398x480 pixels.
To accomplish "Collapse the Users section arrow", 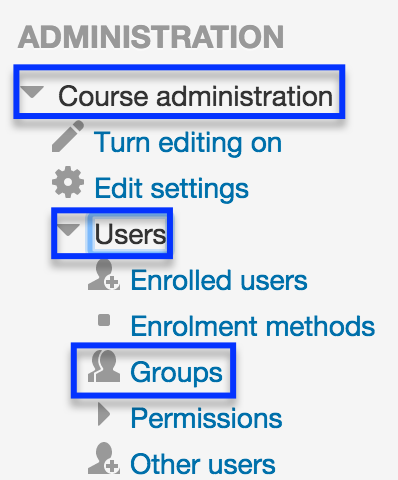I will (68, 229).
